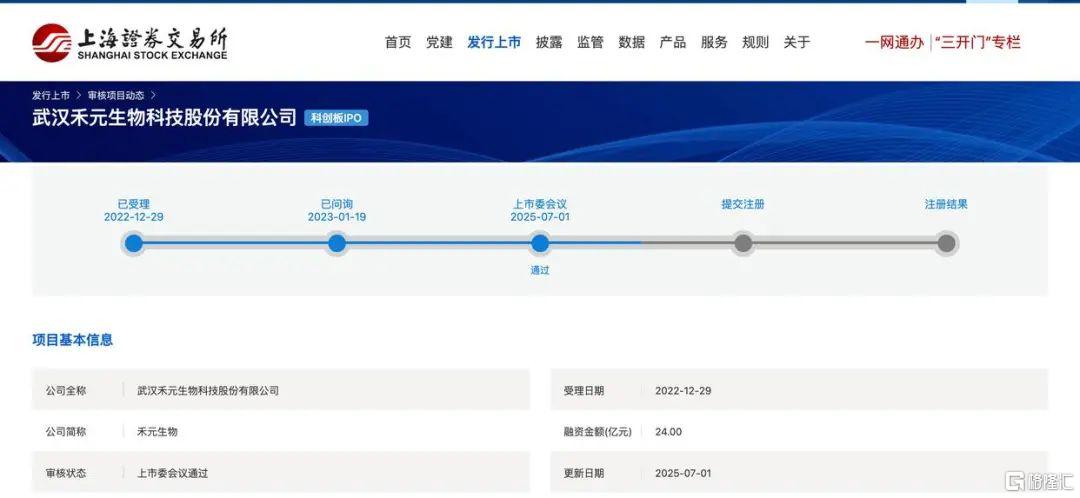Open the 党建 menu item
Image resolution: width=1080 pixels, height=498 pixels.
tap(439, 42)
